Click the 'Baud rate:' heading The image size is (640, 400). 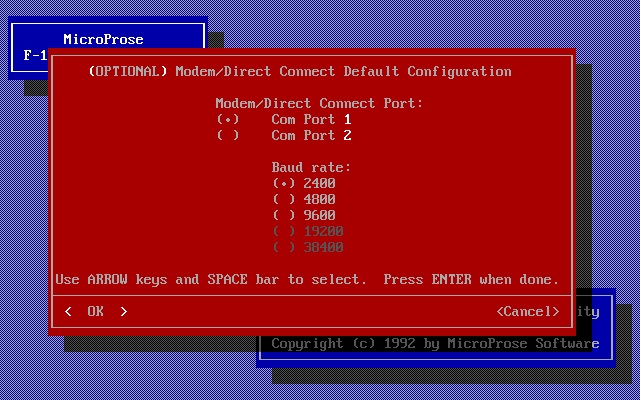coord(311,167)
